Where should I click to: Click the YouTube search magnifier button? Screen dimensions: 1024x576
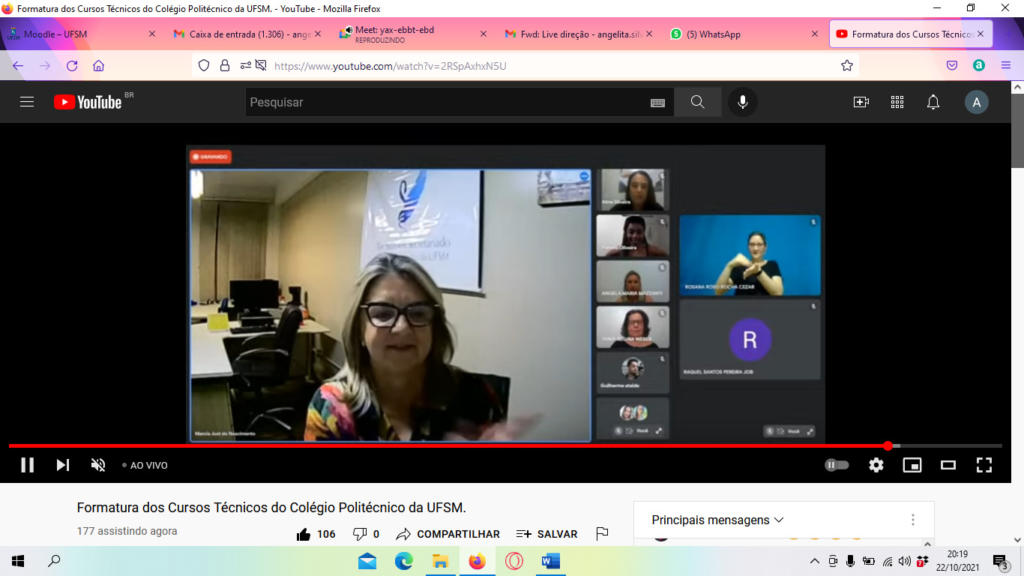(x=697, y=102)
